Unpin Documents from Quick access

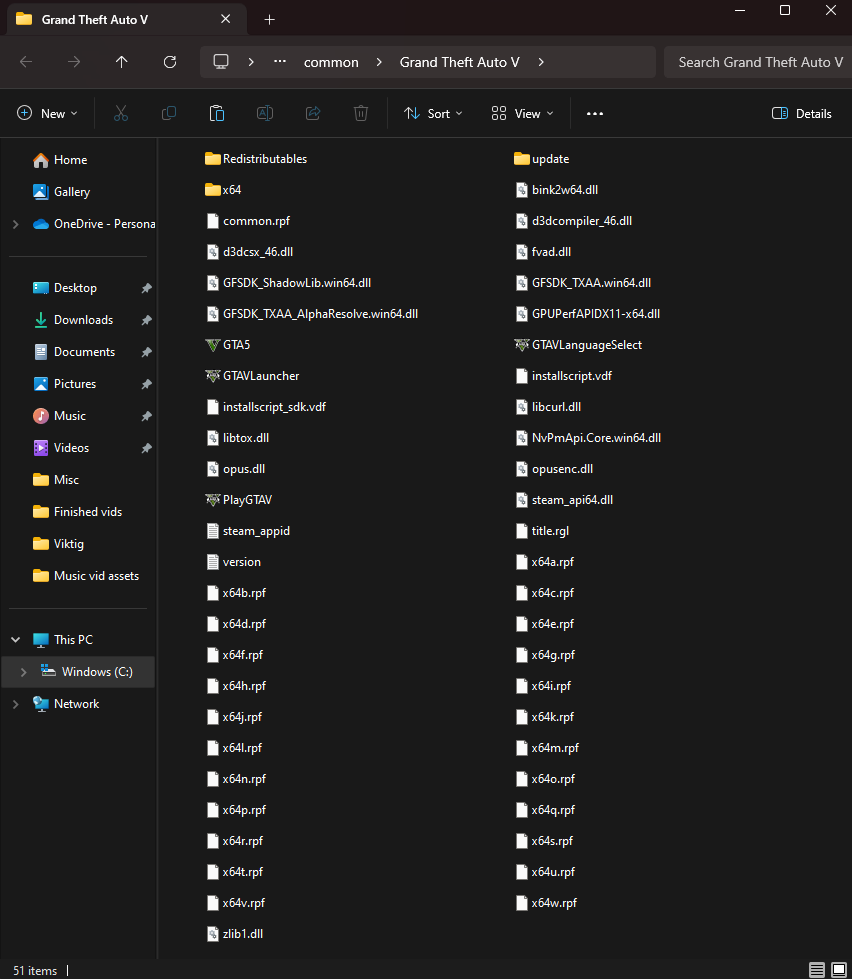(147, 352)
